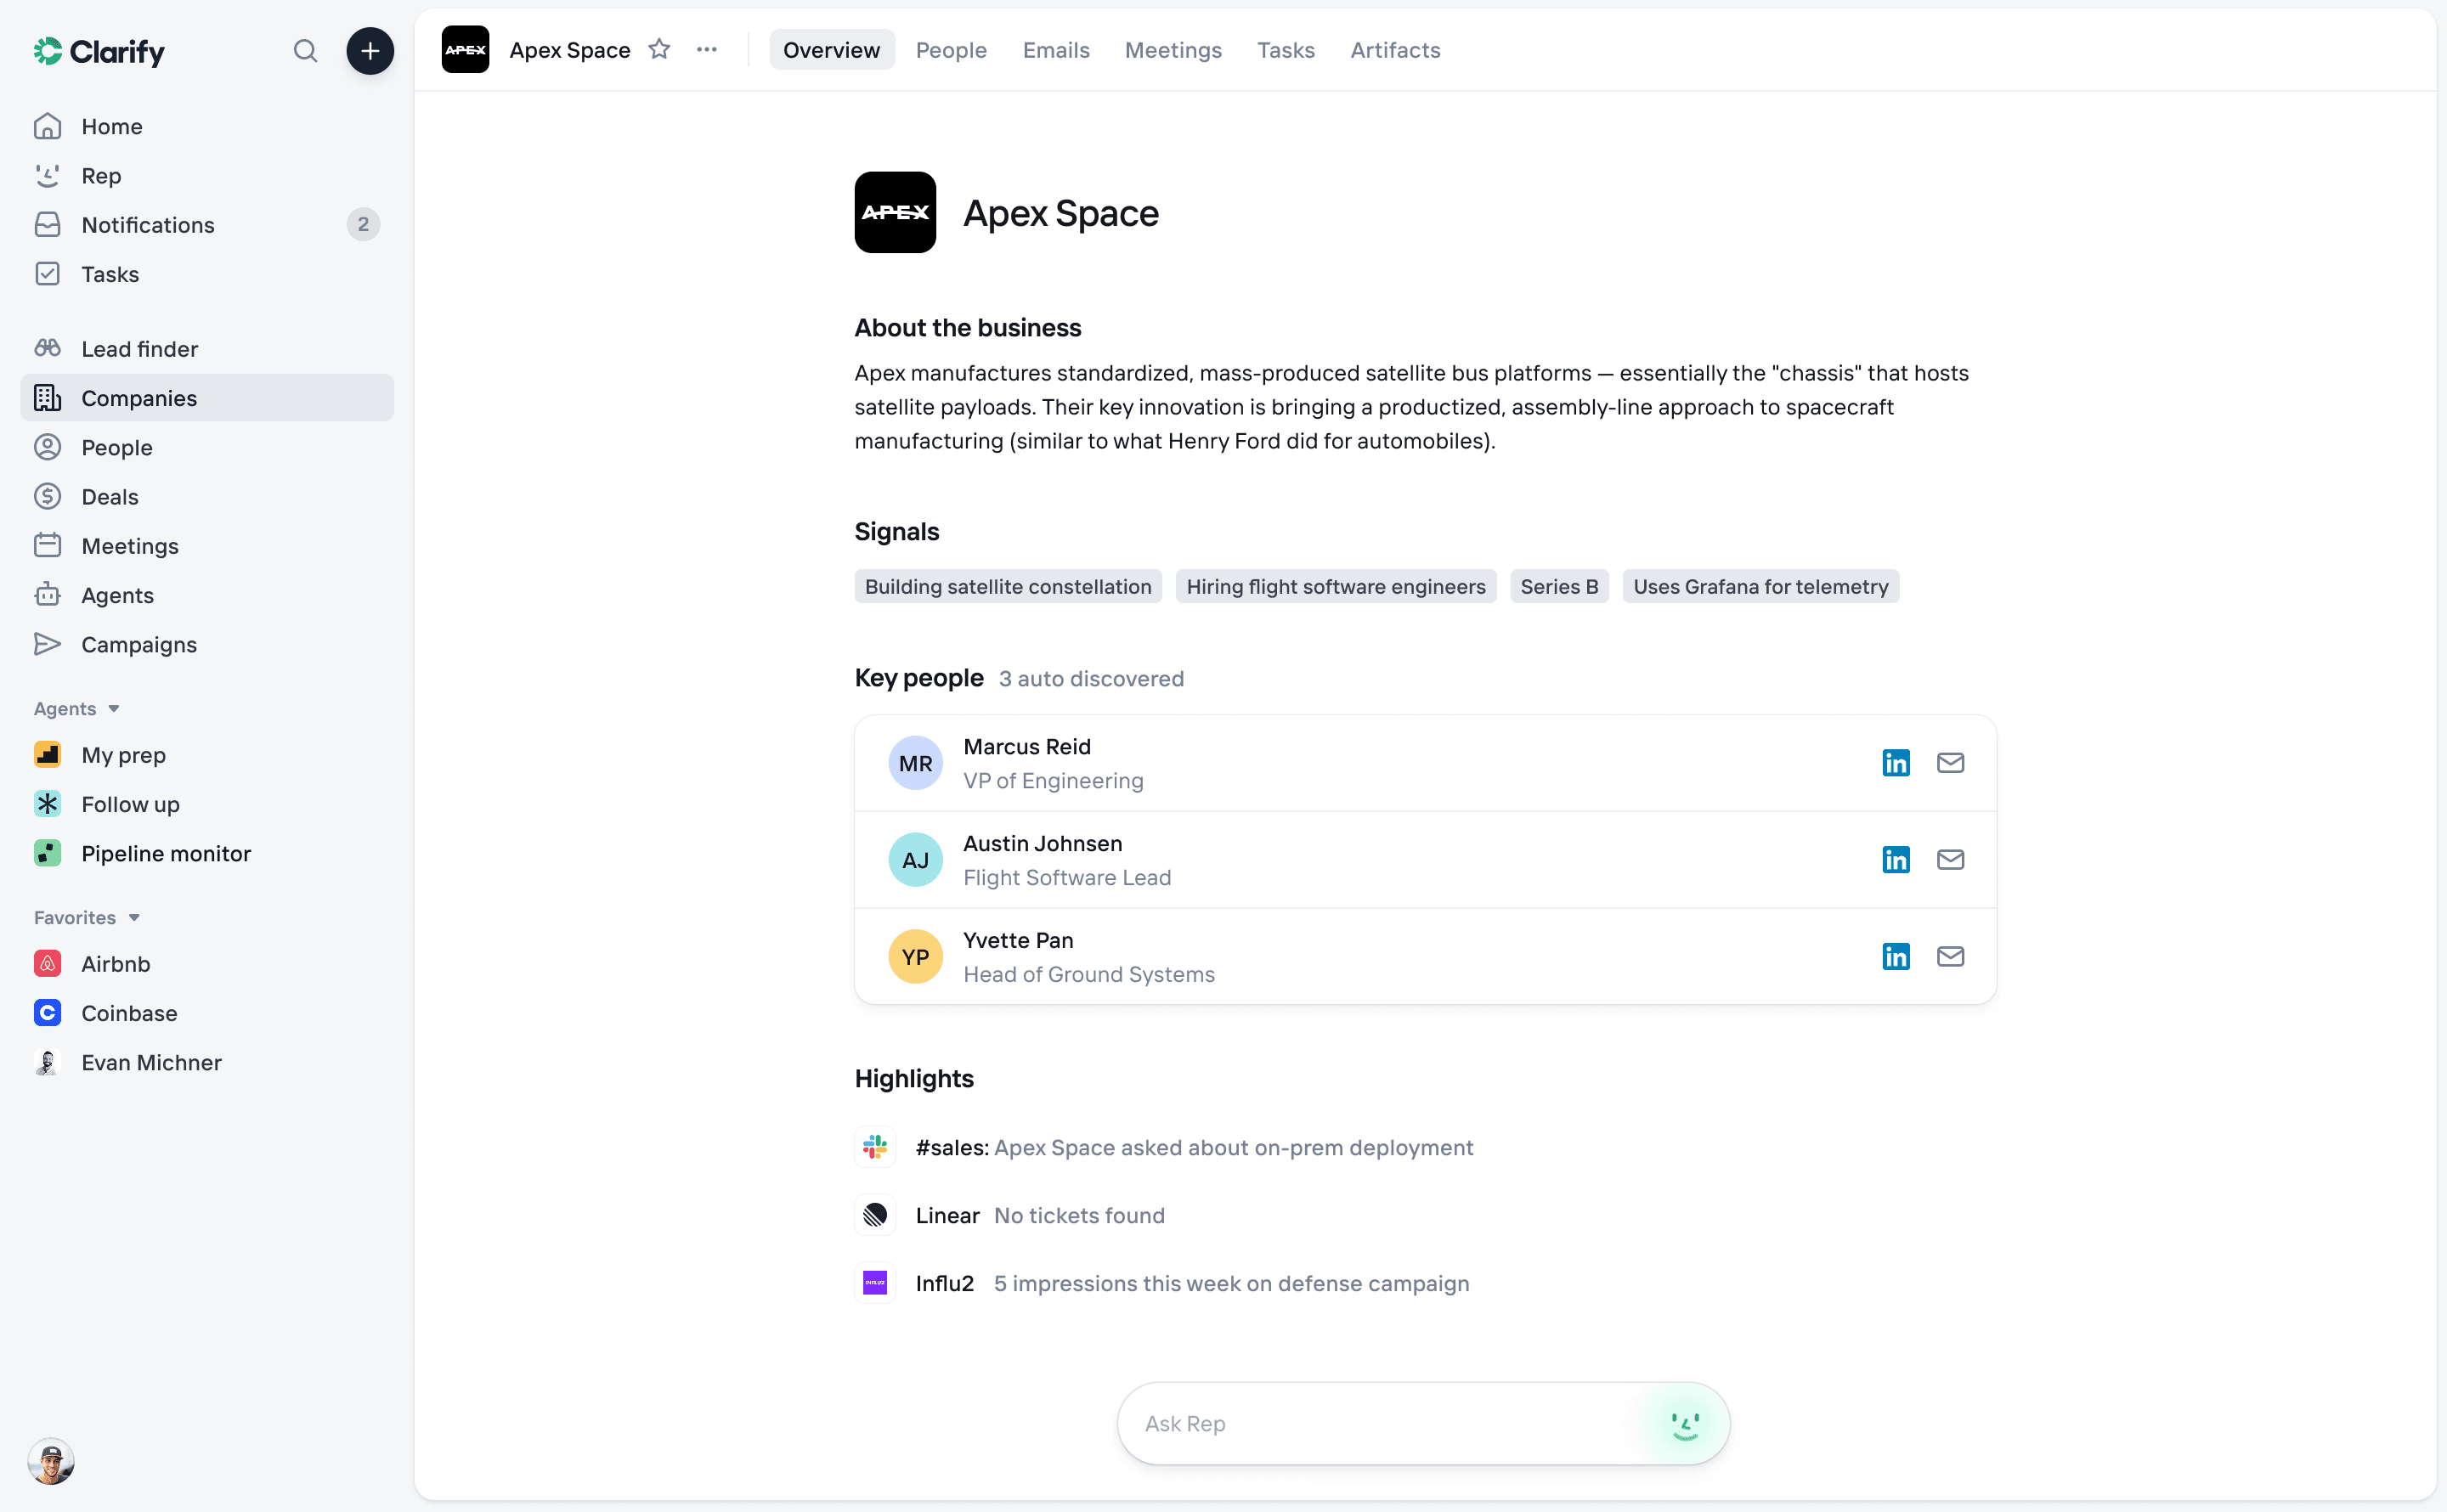Open Follow up agent
This screenshot has height=1512, width=2447.
pos(207,803)
